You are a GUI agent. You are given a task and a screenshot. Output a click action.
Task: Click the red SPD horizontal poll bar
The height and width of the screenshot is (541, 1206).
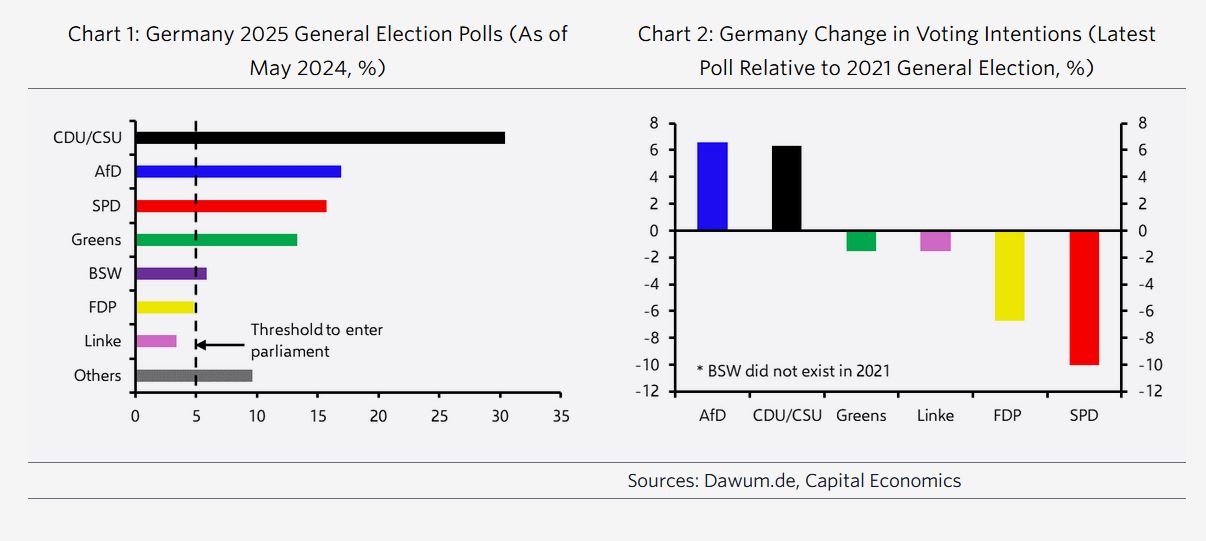[230, 206]
